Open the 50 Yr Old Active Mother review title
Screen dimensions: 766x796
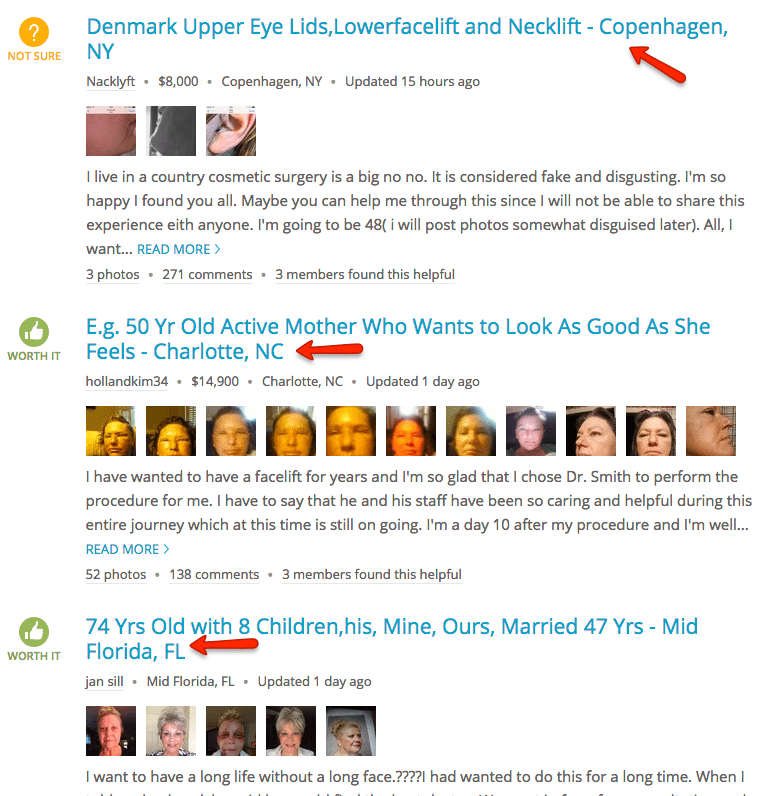[x=398, y=339]
